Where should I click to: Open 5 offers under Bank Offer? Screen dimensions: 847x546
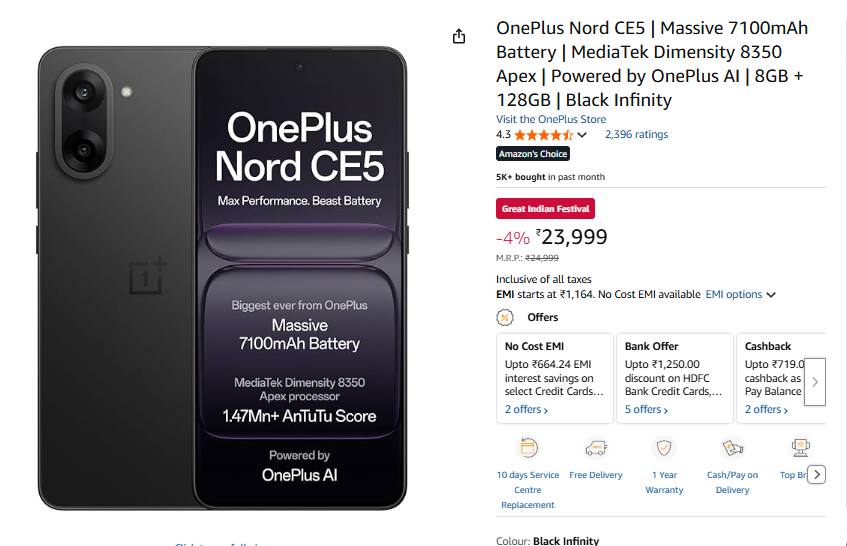tap(647, 410)
